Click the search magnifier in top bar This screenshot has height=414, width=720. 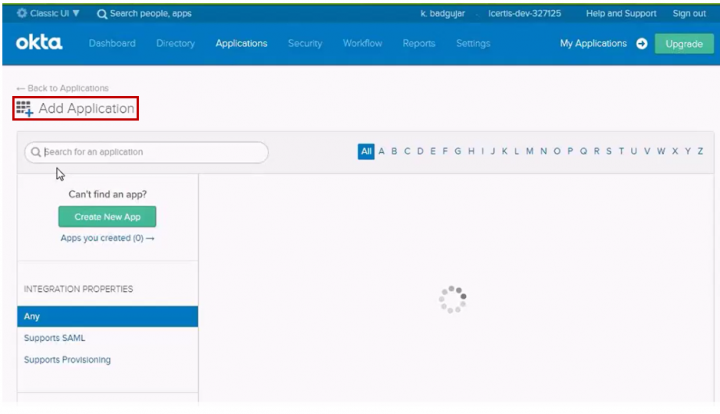coord(102,14)
